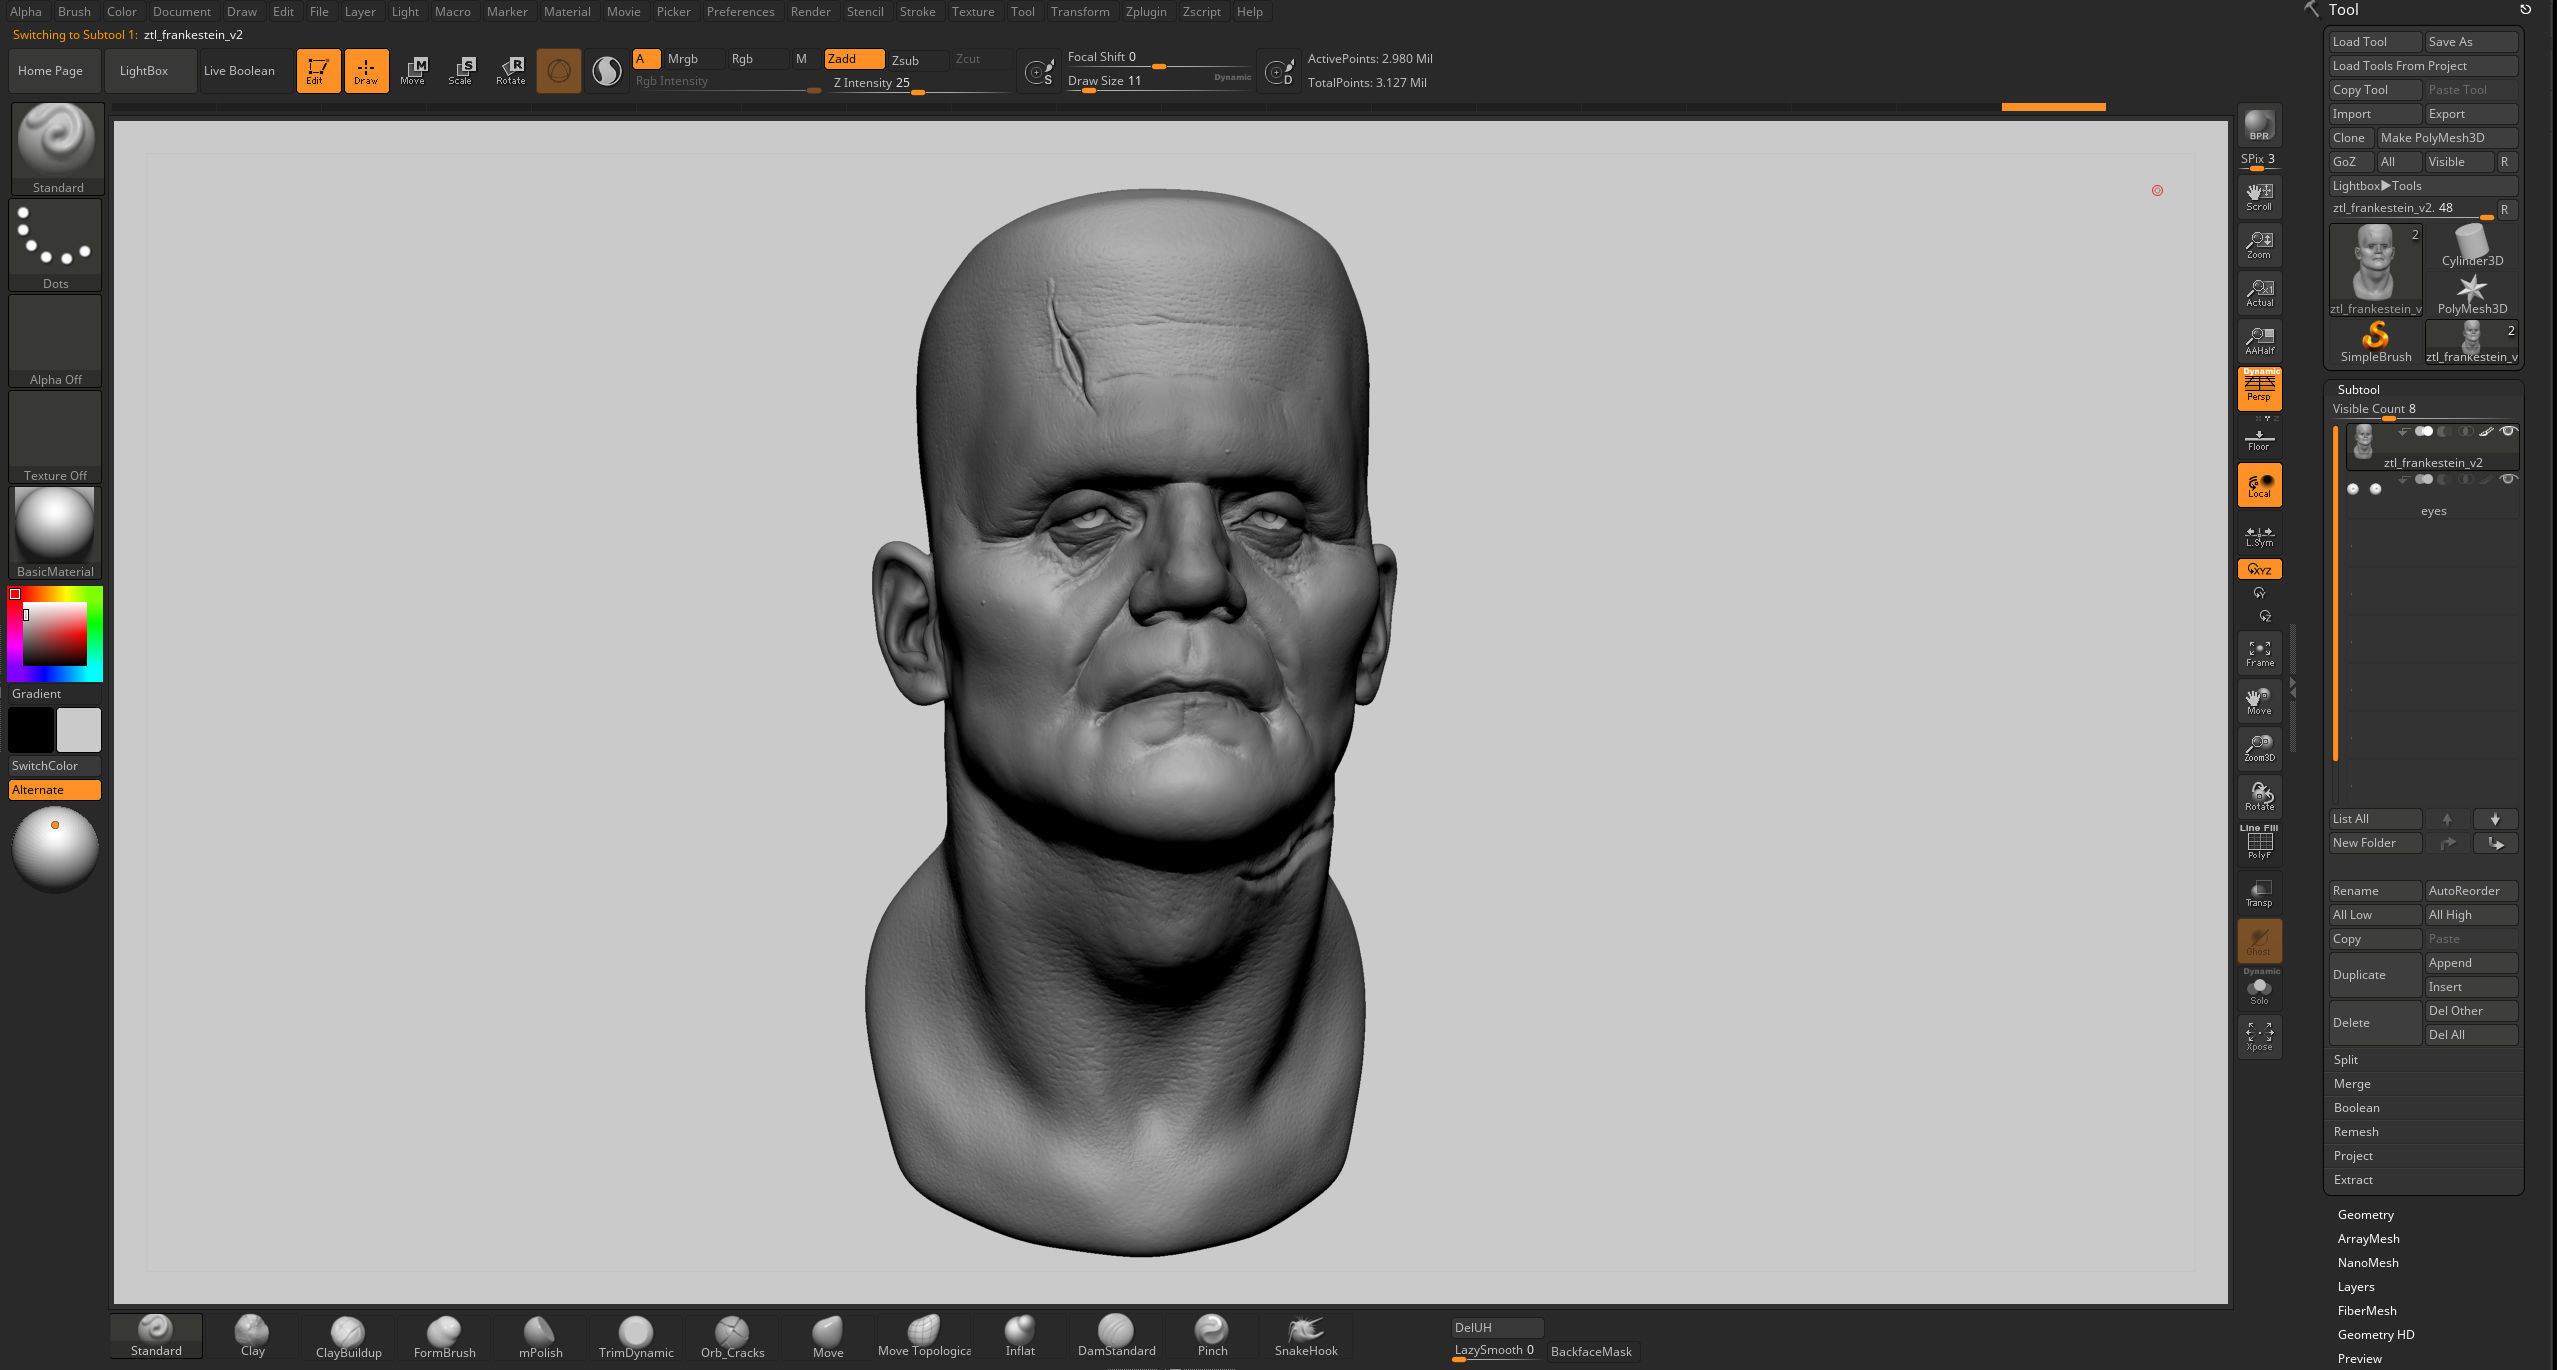Click the Xpose icon
2557x1370 pixels.
[2259, 1036]
